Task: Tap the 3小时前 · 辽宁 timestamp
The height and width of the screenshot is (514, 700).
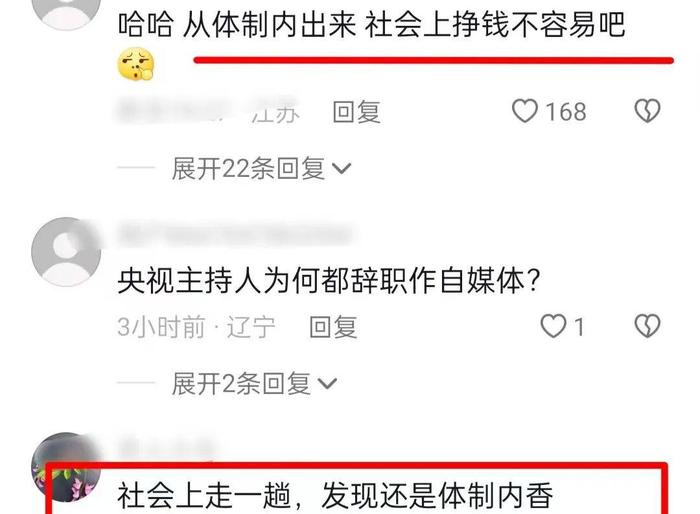Action: [x=196, y=327]
